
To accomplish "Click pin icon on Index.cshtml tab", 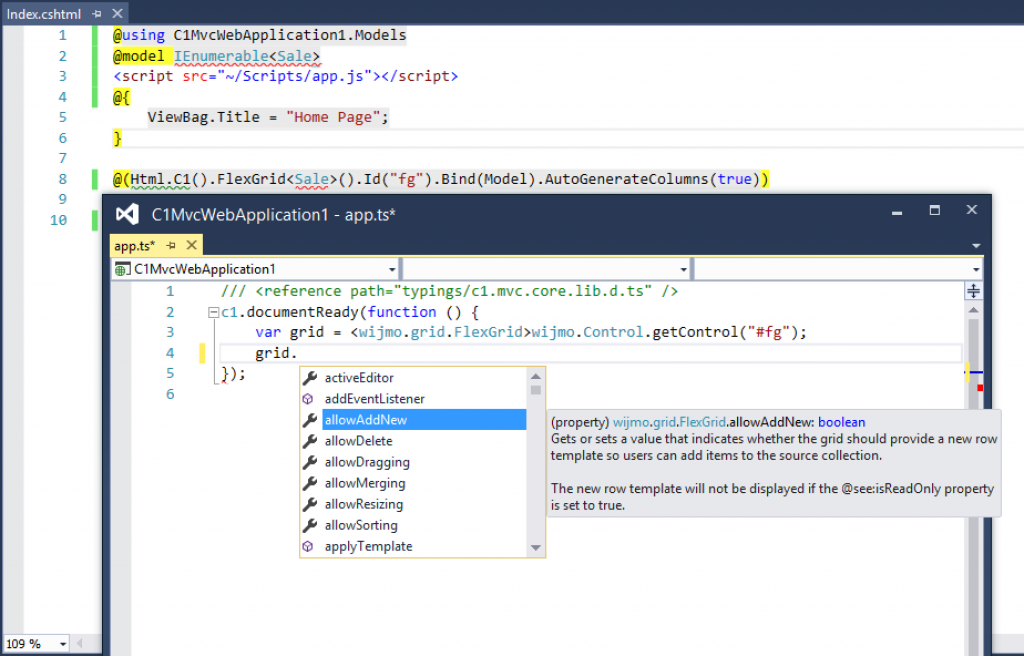I will point(97,14).
